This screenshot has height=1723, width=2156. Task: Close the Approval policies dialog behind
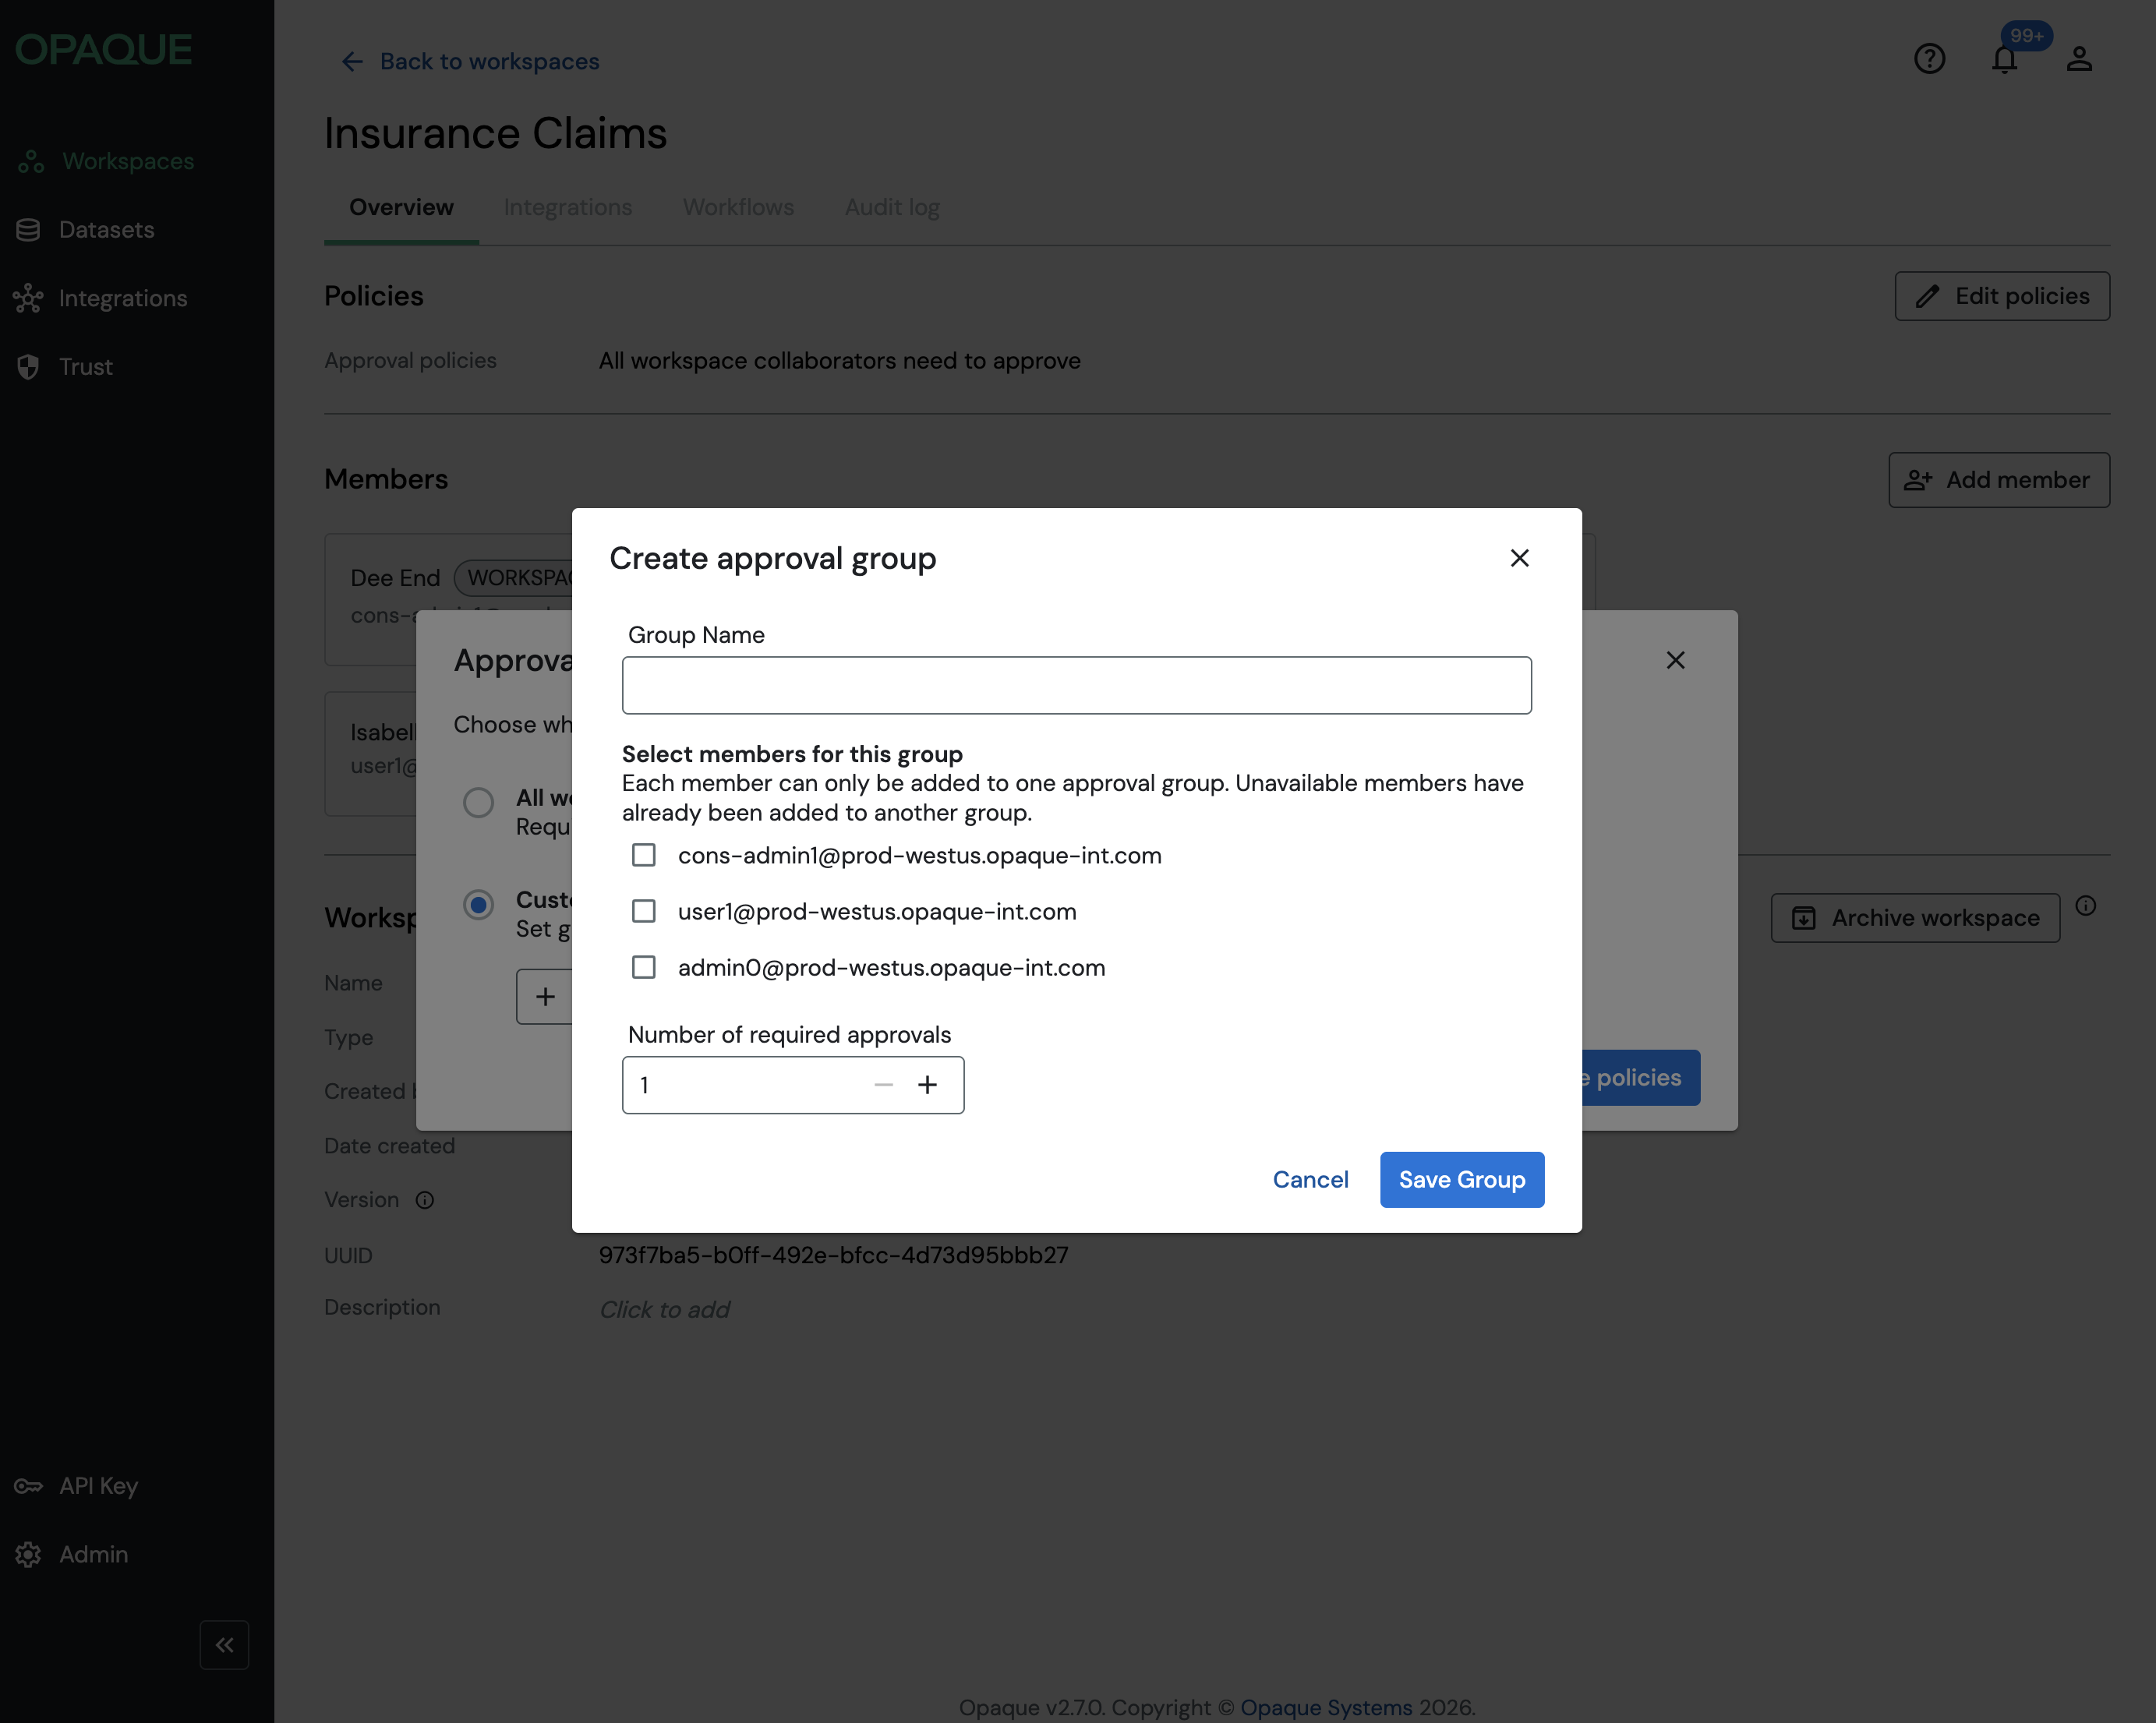tap(1675, 660)
